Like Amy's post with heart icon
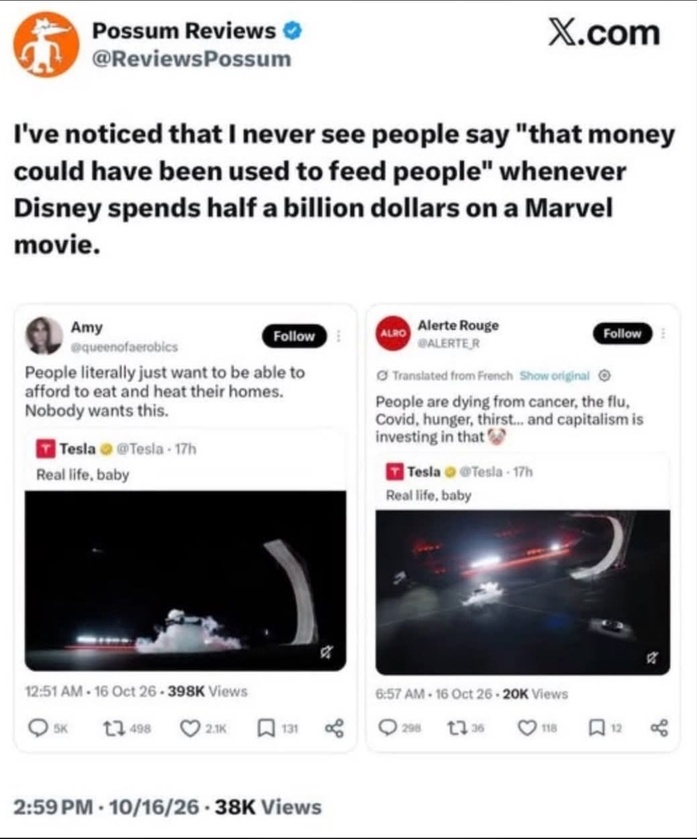 pos(190,728)
